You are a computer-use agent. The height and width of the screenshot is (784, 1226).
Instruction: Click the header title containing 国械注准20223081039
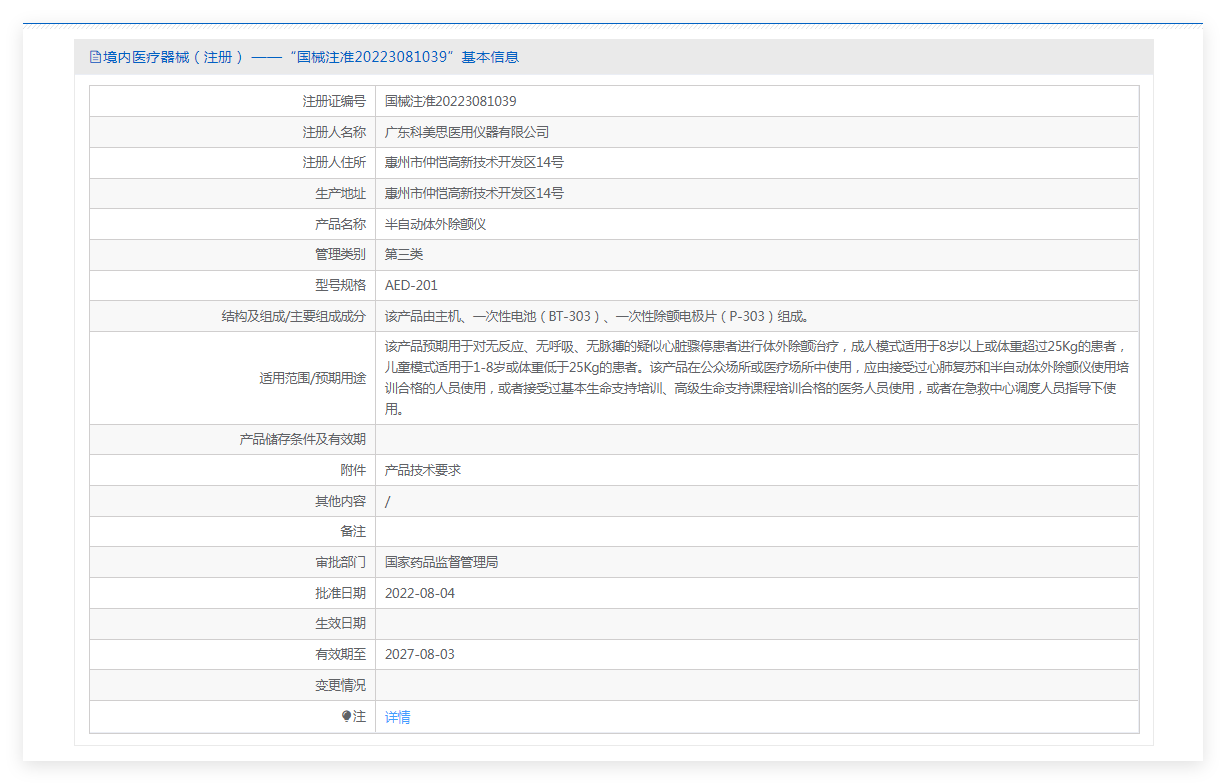311,57
